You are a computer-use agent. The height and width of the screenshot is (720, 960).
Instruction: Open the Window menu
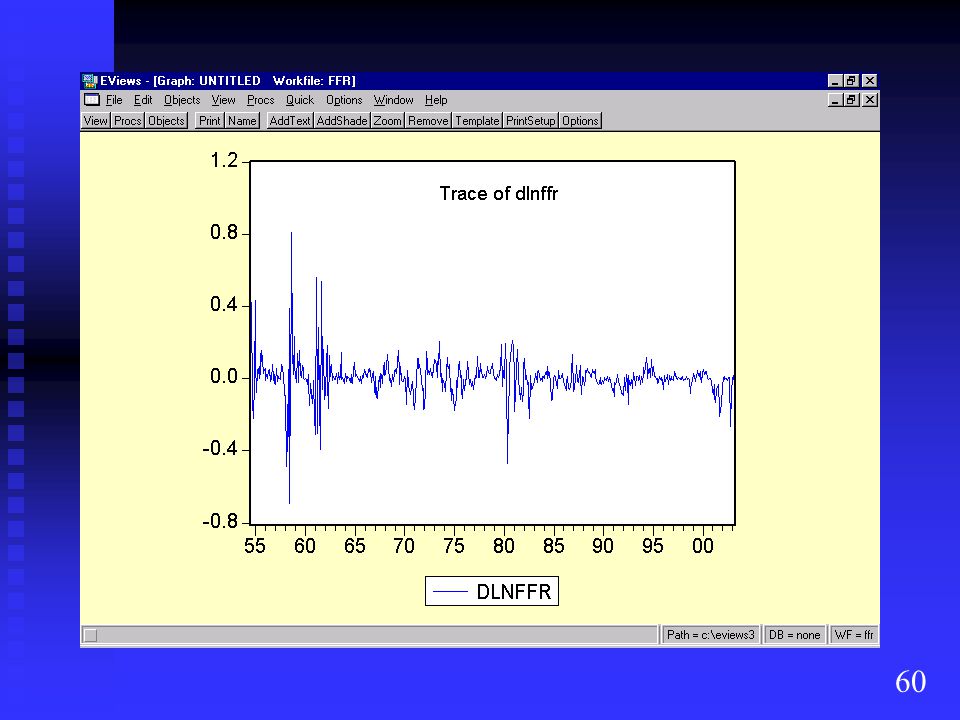[393, 100]
